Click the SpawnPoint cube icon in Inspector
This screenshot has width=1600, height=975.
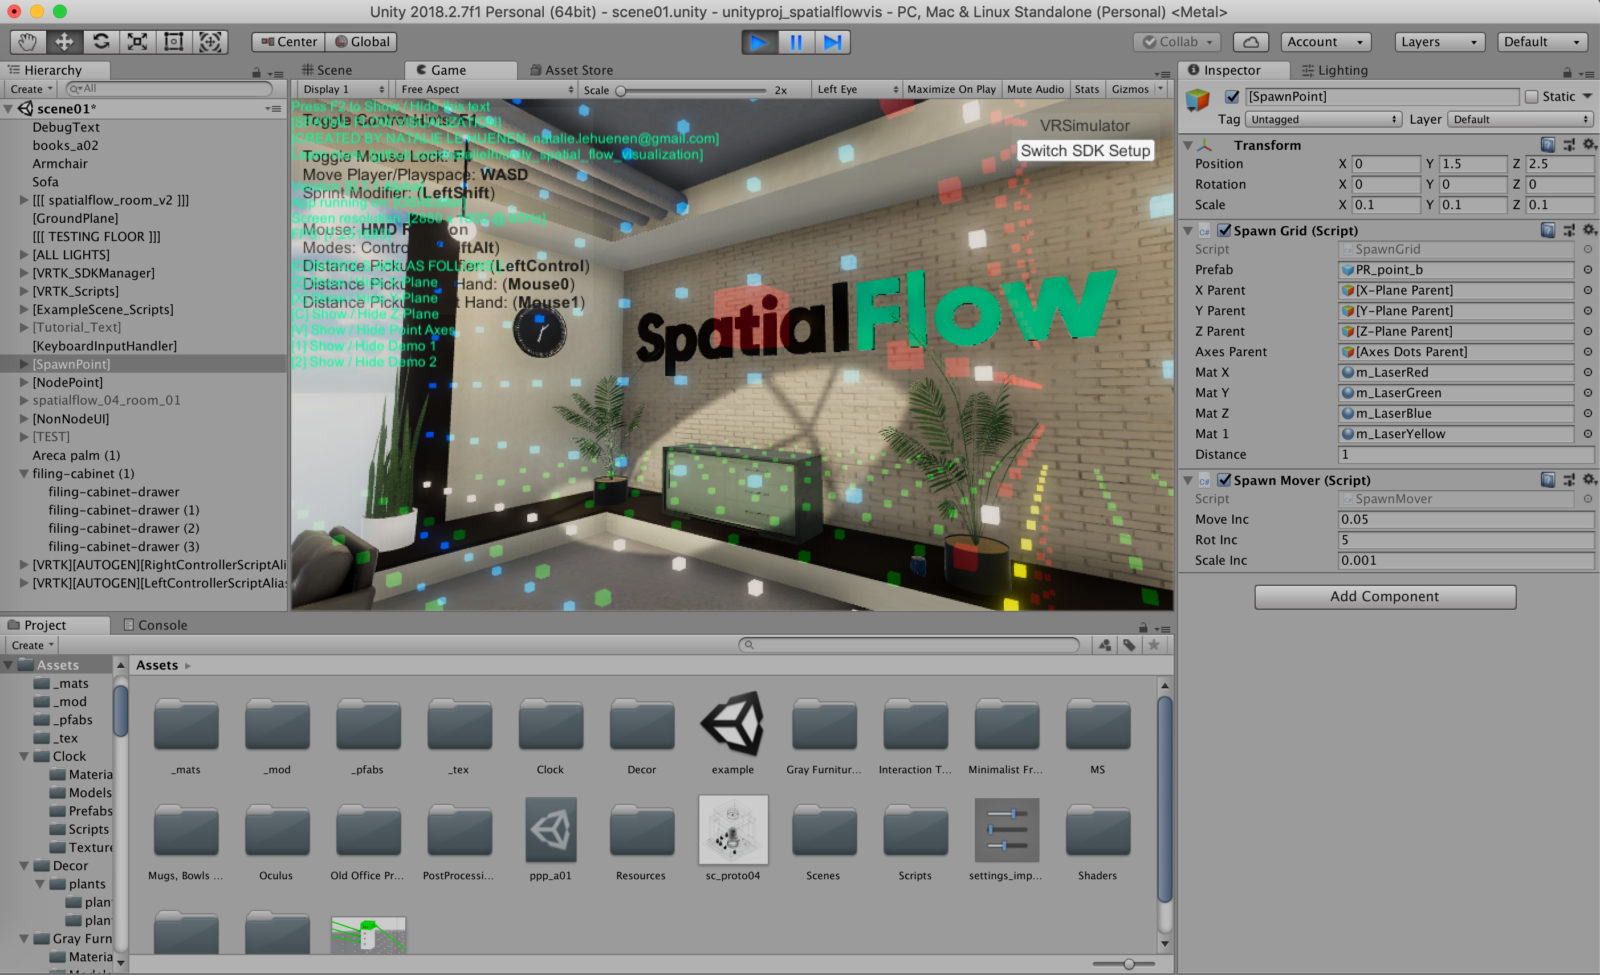1198,100
